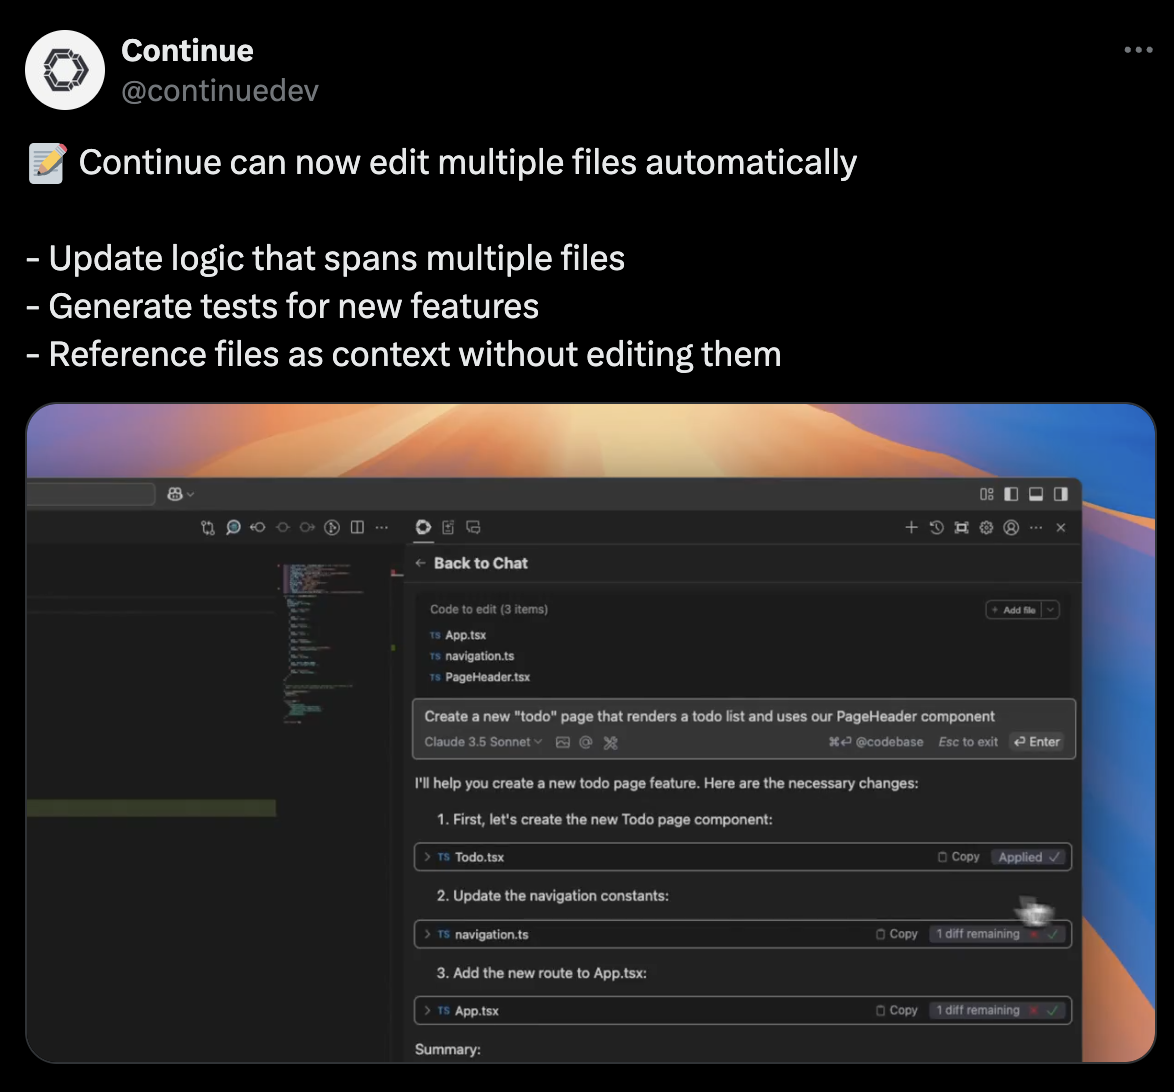
Task: Select navigation.ts in Code to edit list
Action: [x=472, y=656]
